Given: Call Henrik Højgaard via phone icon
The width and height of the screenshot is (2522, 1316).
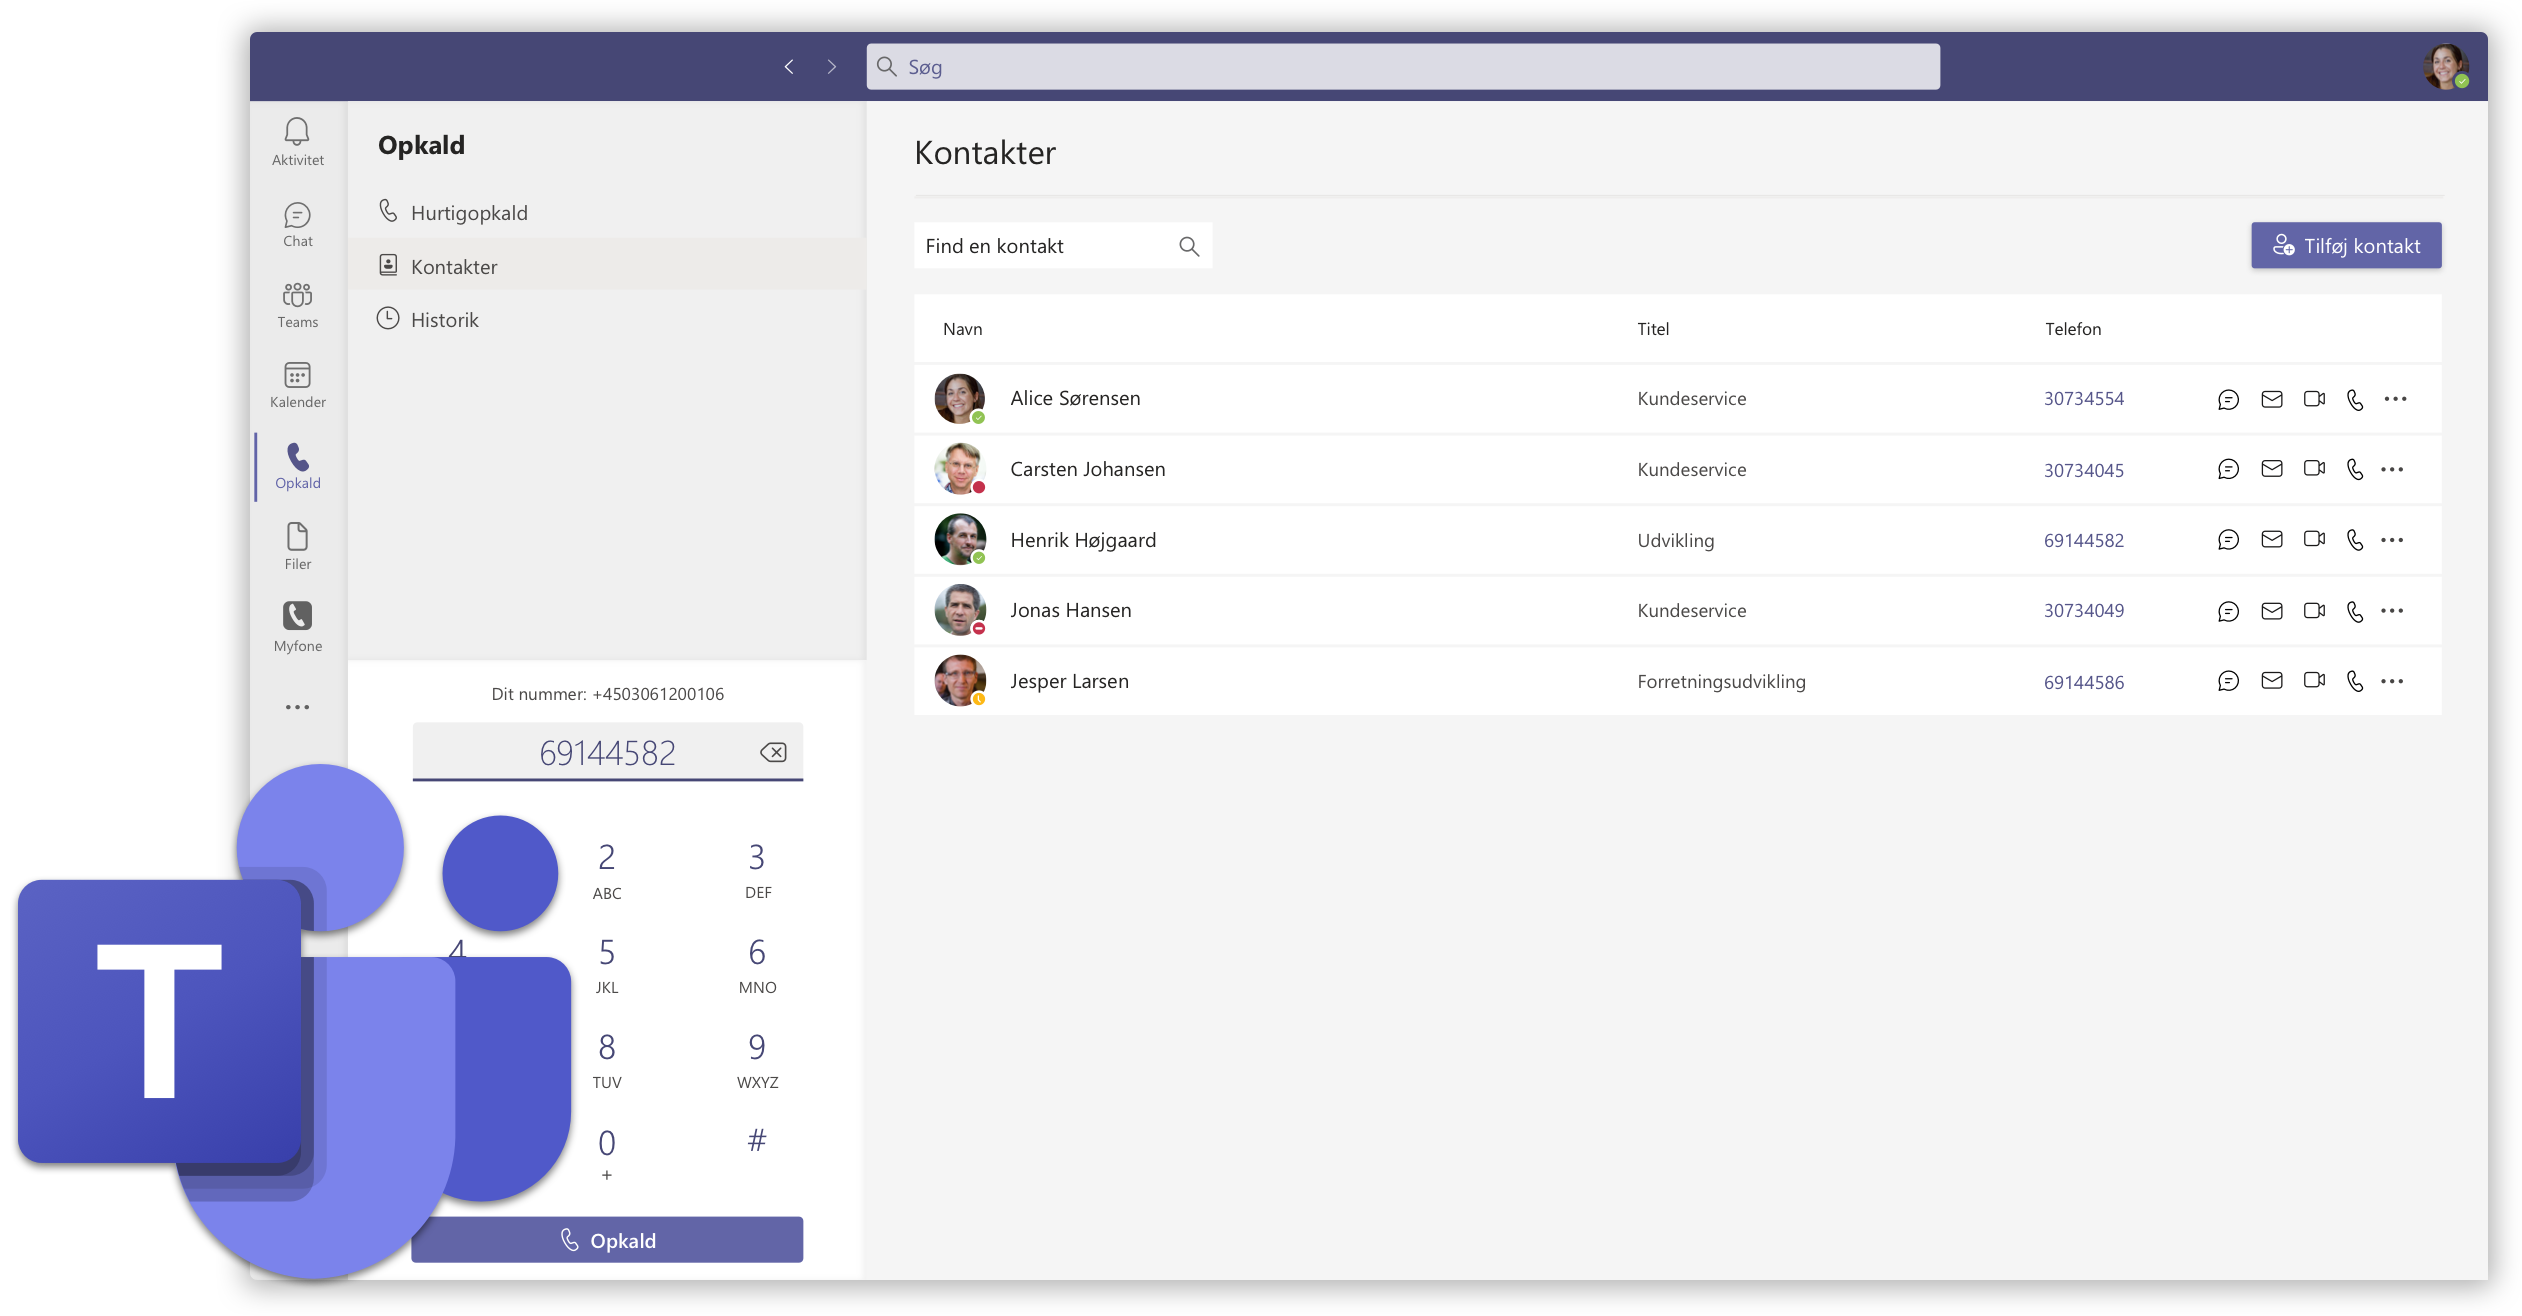Looking at the screenshot, I should tap(2355, 540).
